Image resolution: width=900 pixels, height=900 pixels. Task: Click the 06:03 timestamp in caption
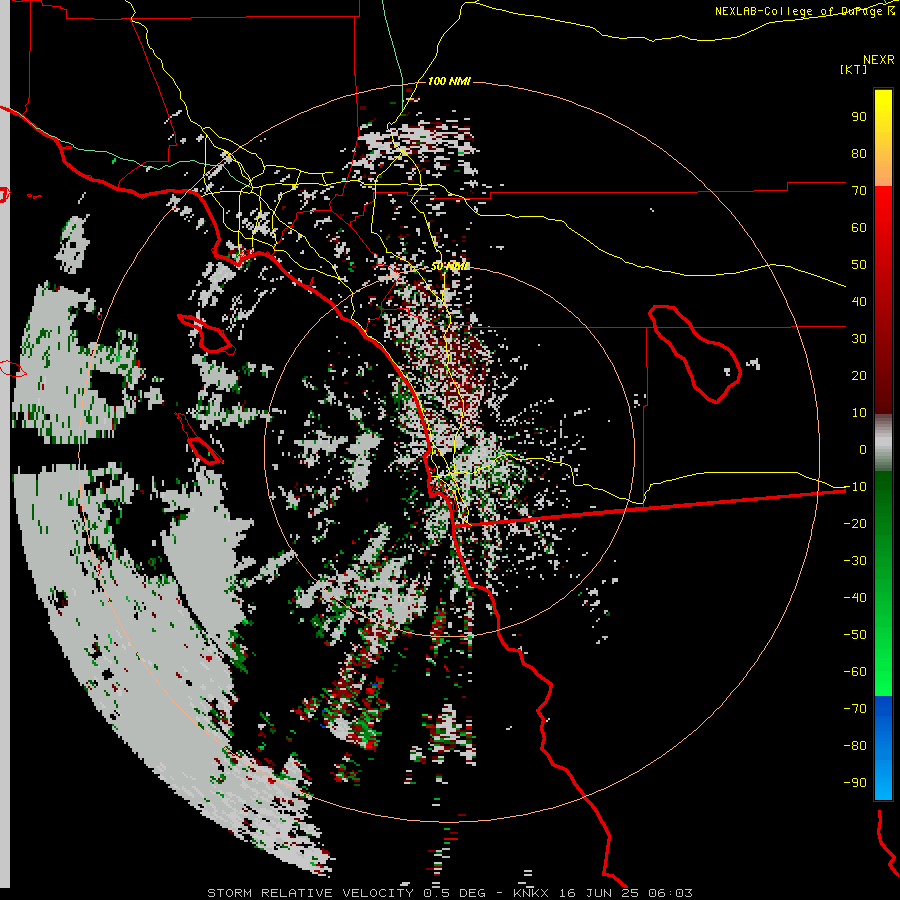[670, 893]
